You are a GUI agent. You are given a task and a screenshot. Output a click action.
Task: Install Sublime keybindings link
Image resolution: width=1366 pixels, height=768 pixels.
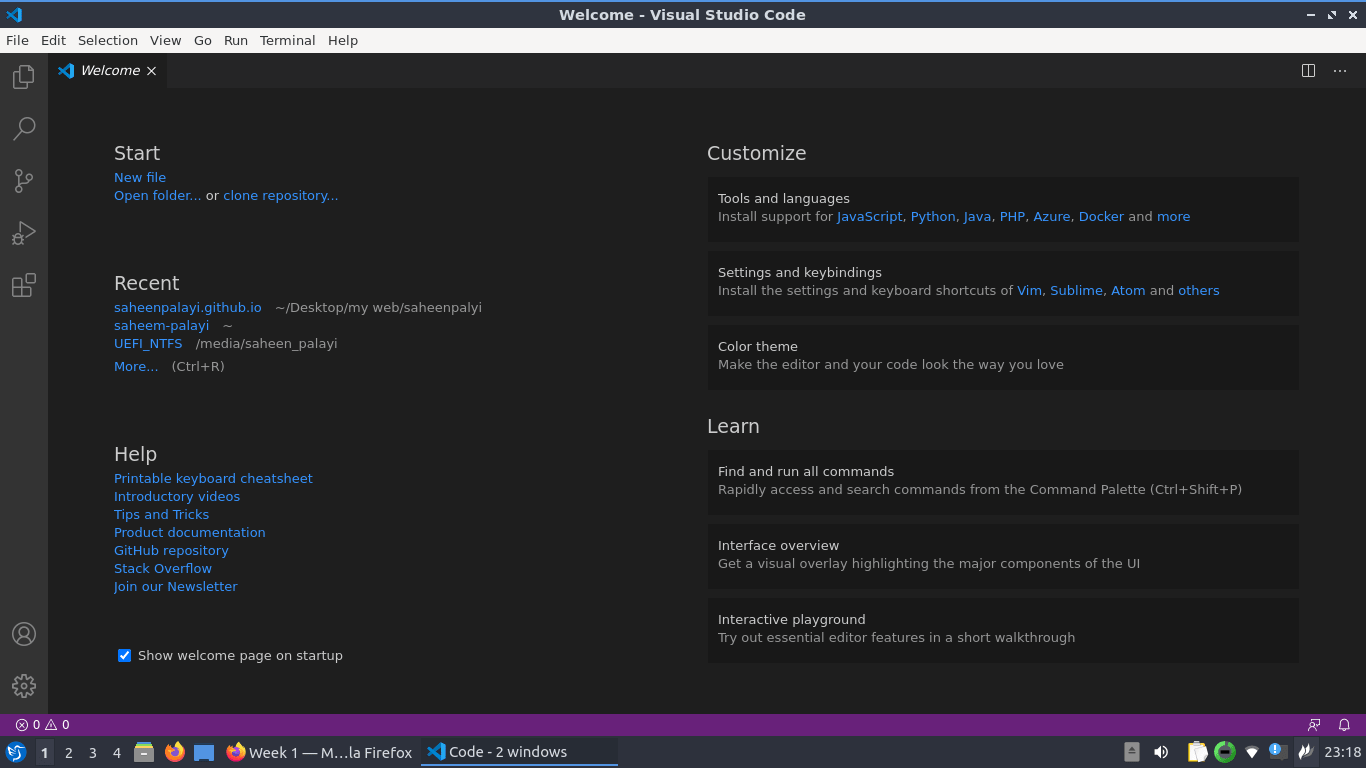point(1076,291)
